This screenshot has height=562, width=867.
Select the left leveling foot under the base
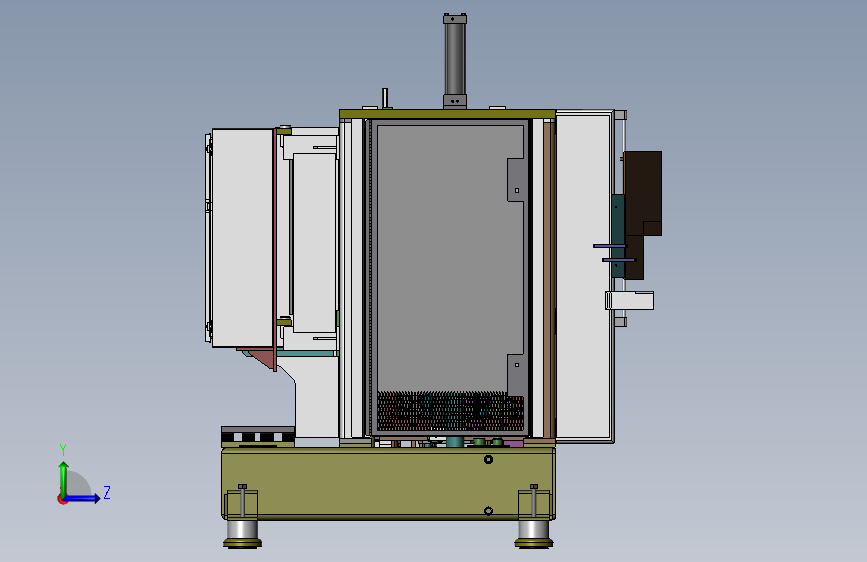[x=242, y=533]
